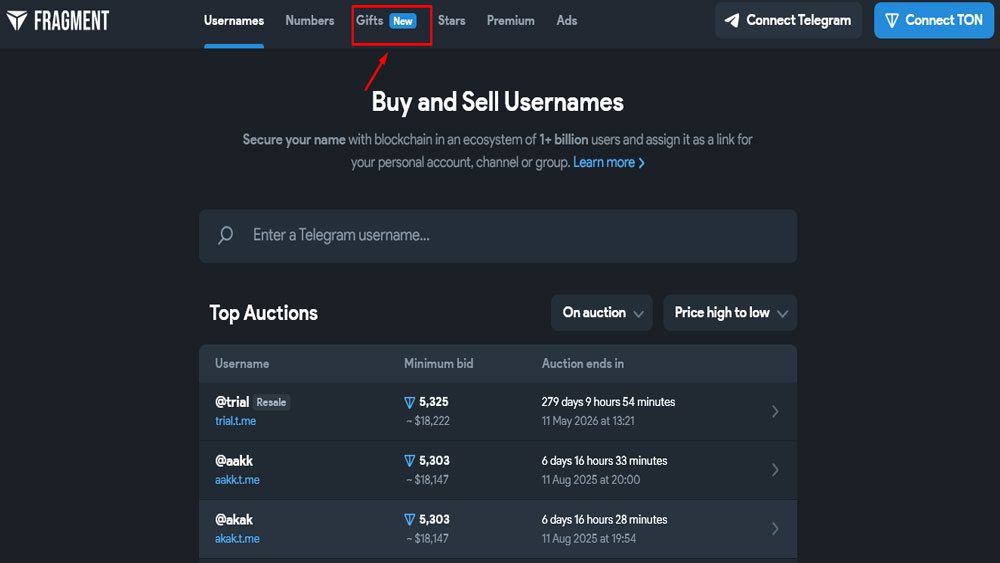Image resolution: width=1000 pixels, height=563 pixels.
Task: Select the Ads tab
Action: click(567, 20)
